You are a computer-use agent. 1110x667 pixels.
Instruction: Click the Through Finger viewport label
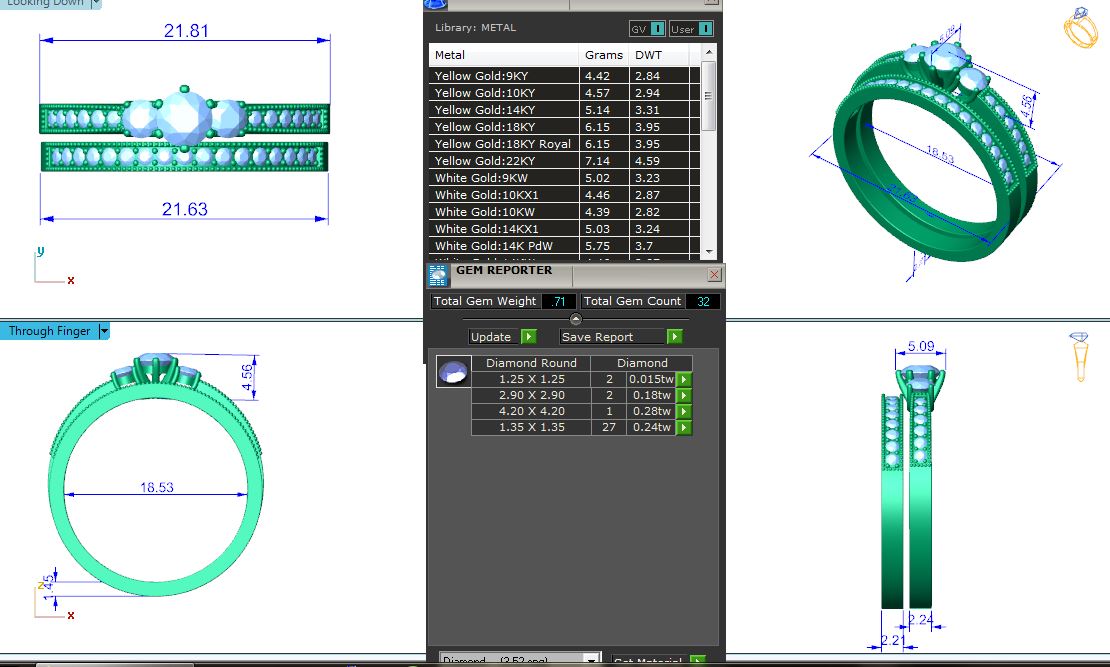49,331
